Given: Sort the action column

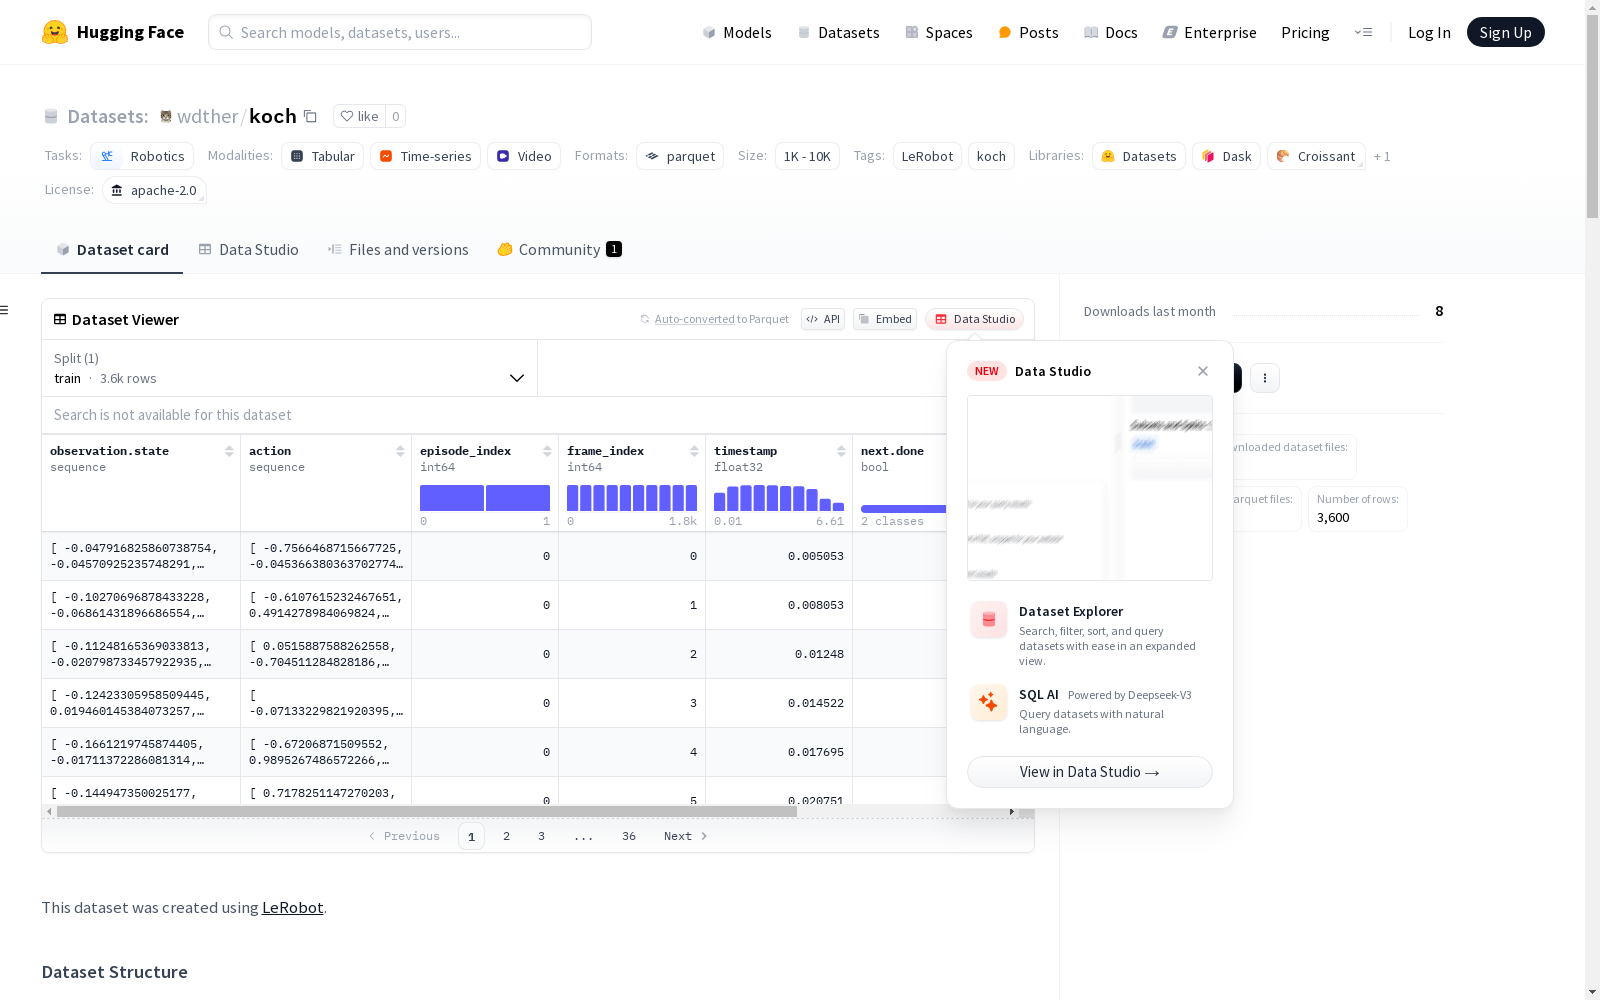Looking at the screenshot, I should click(400, 451).
